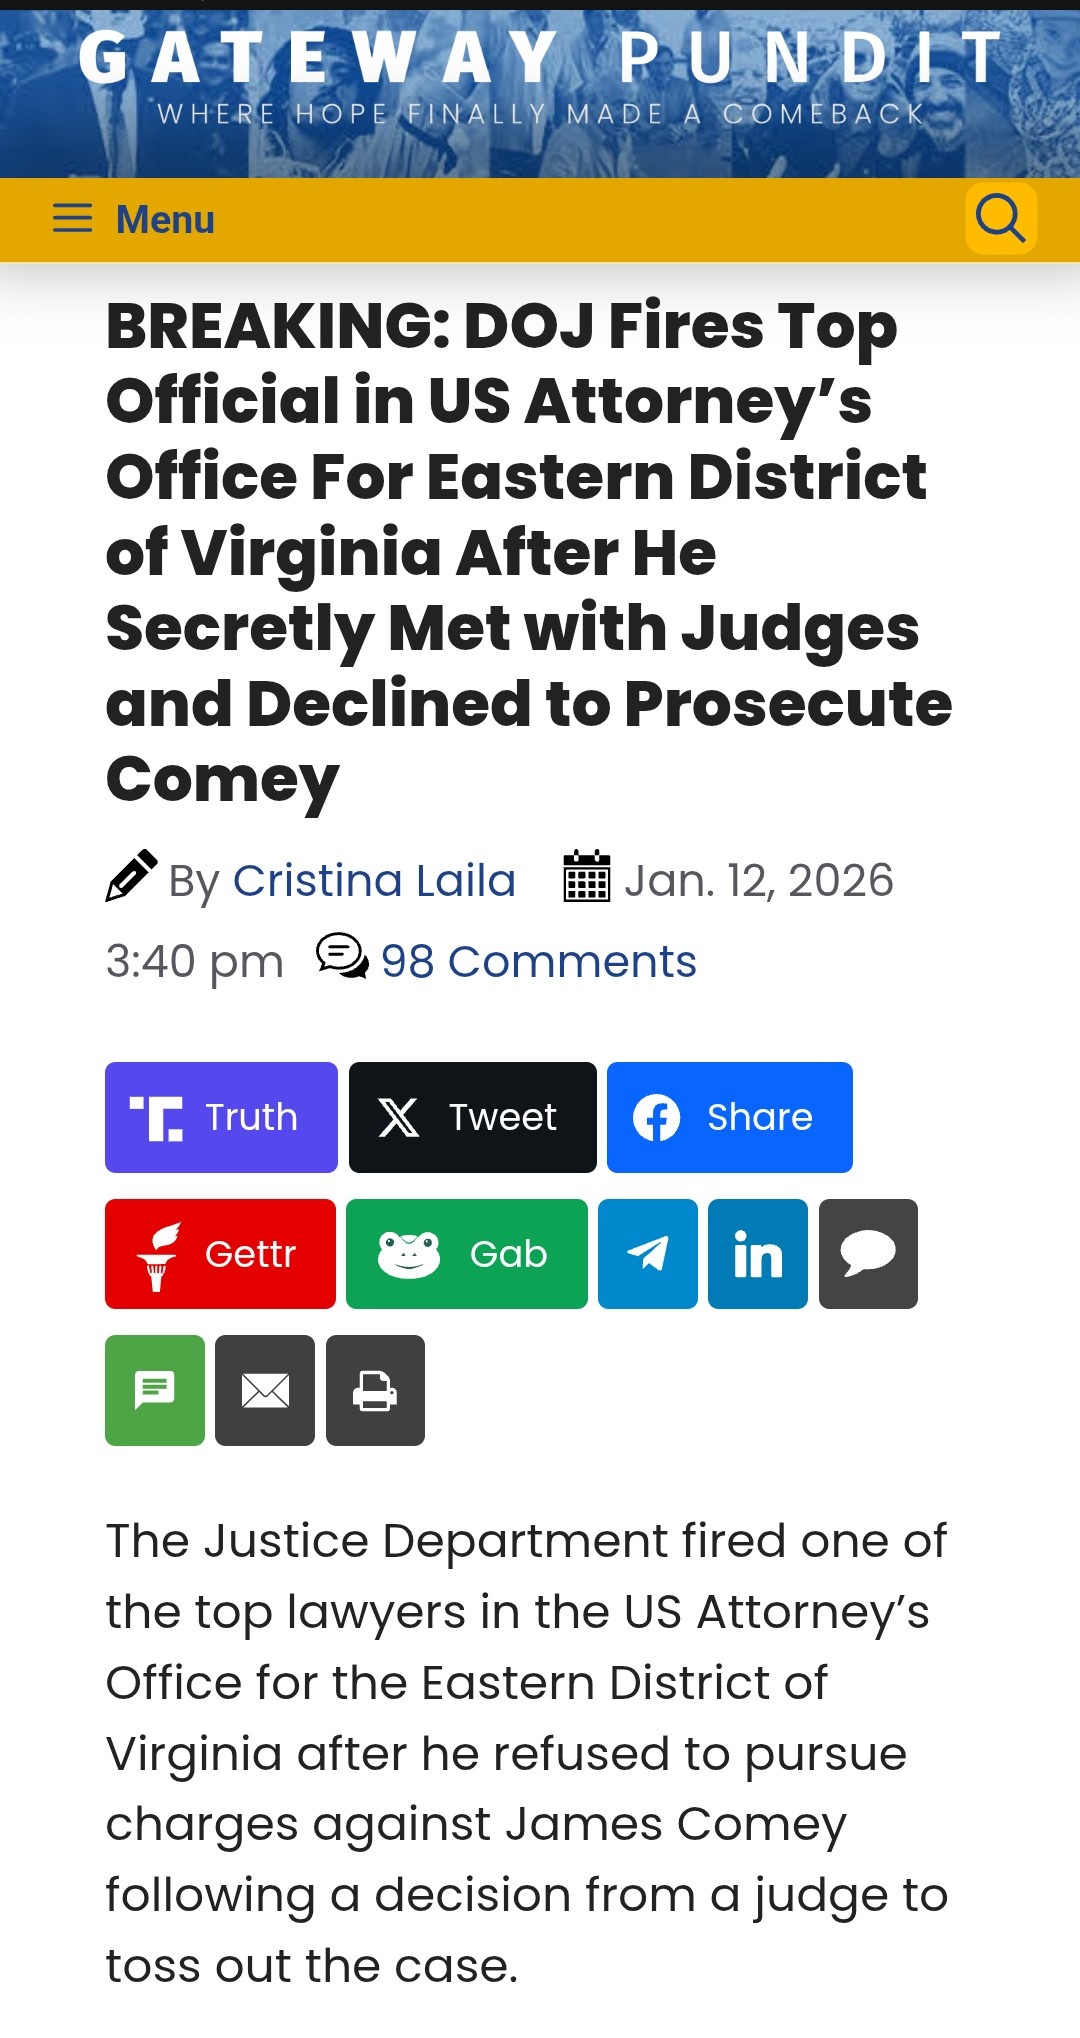The width and height of the screenshot is (1080, 2038).
Task: View the 98 Comments link
Action: pyautogui.click(x=538, y=962)
